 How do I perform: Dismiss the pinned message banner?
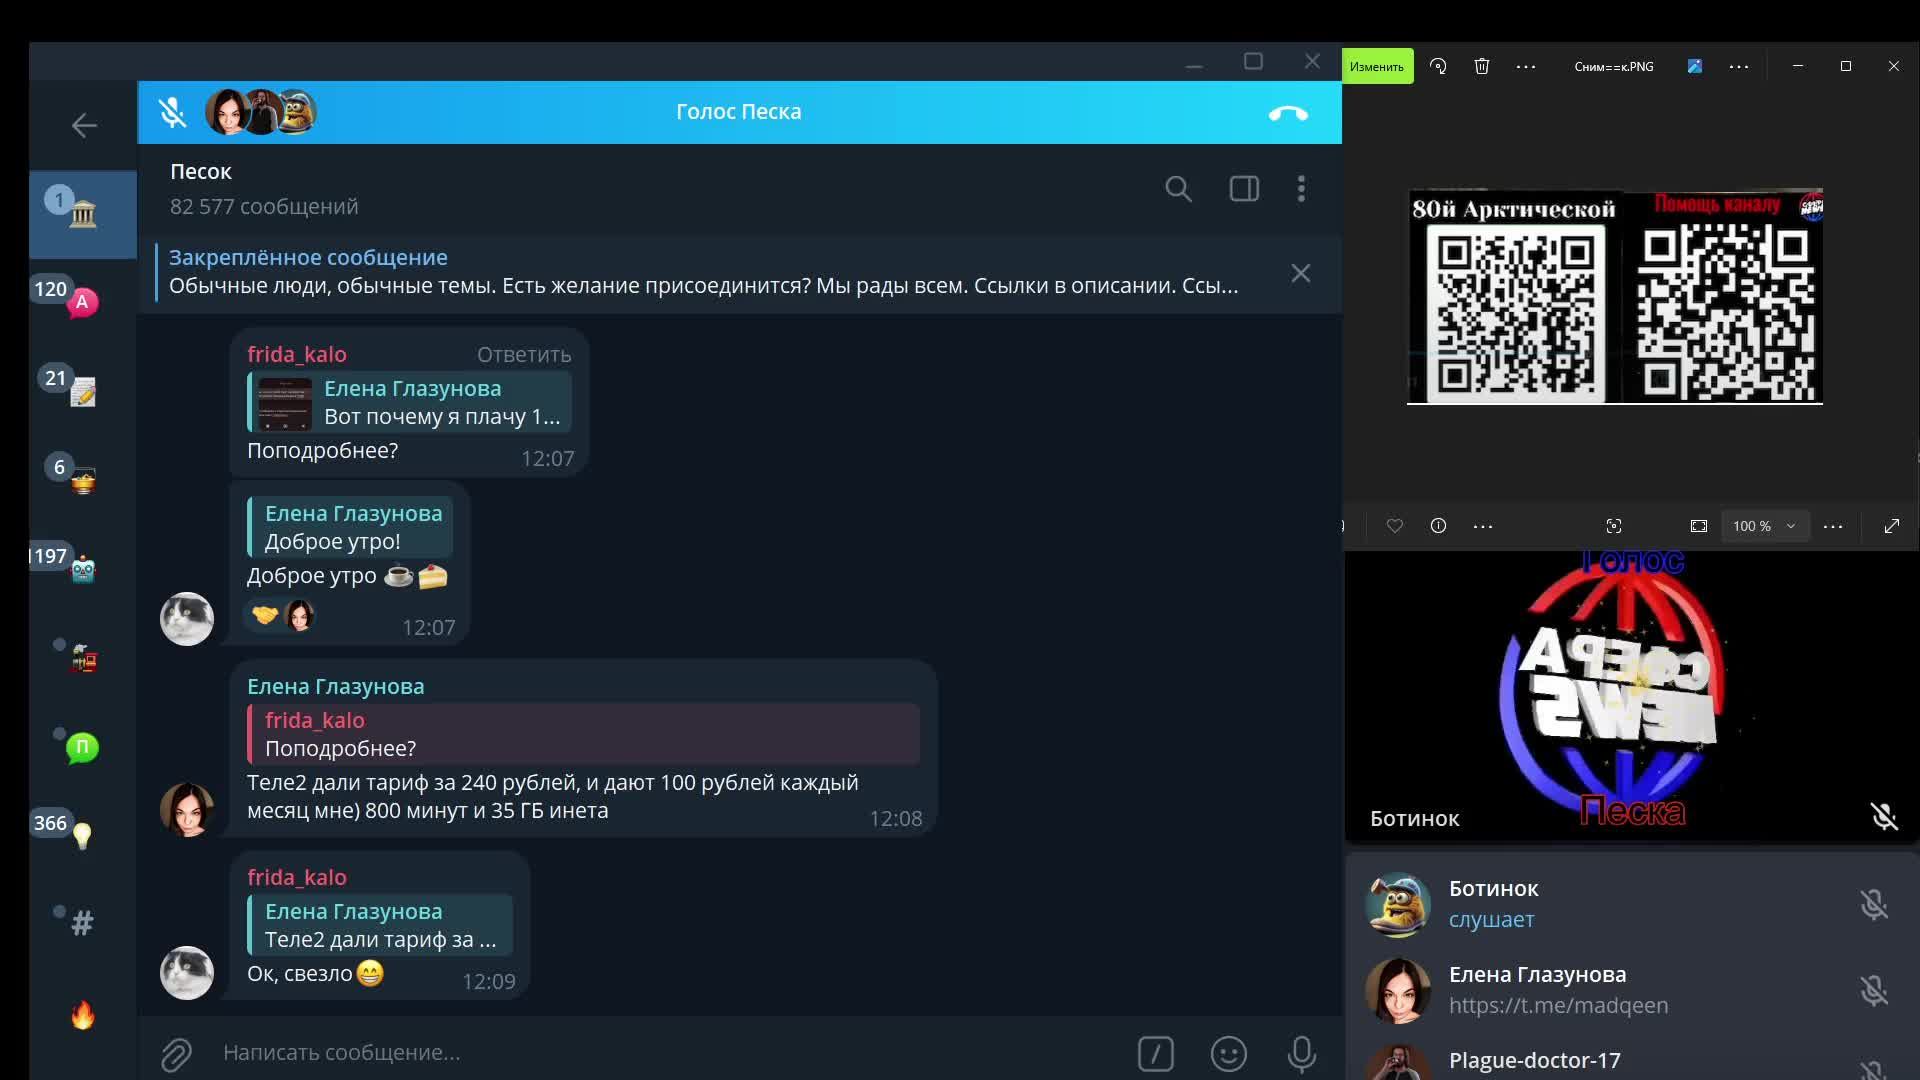point(1300,273)
